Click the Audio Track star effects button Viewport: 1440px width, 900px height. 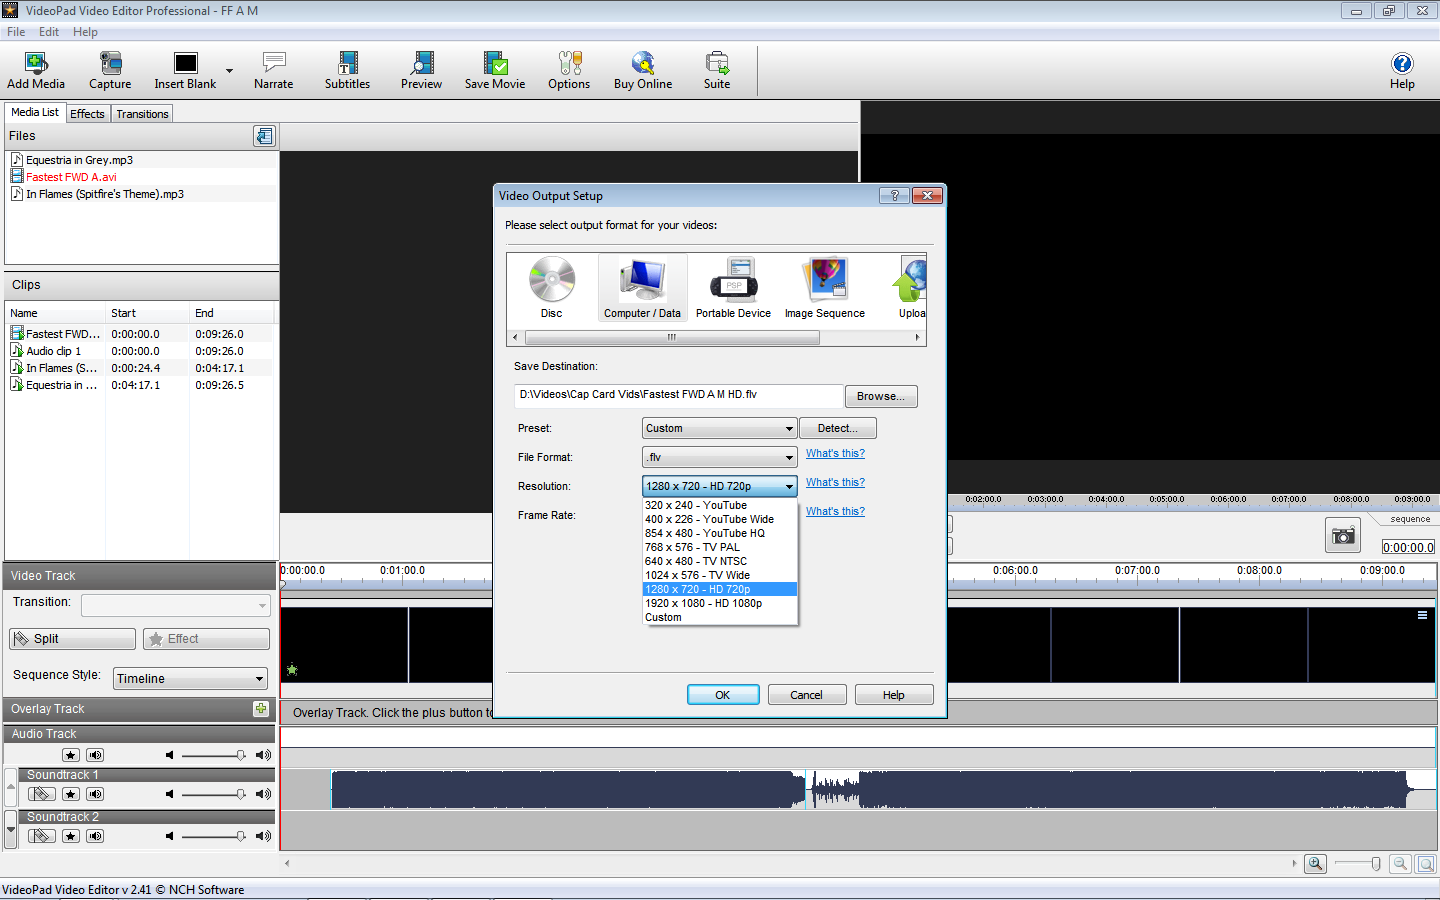[x=70, y=755]
